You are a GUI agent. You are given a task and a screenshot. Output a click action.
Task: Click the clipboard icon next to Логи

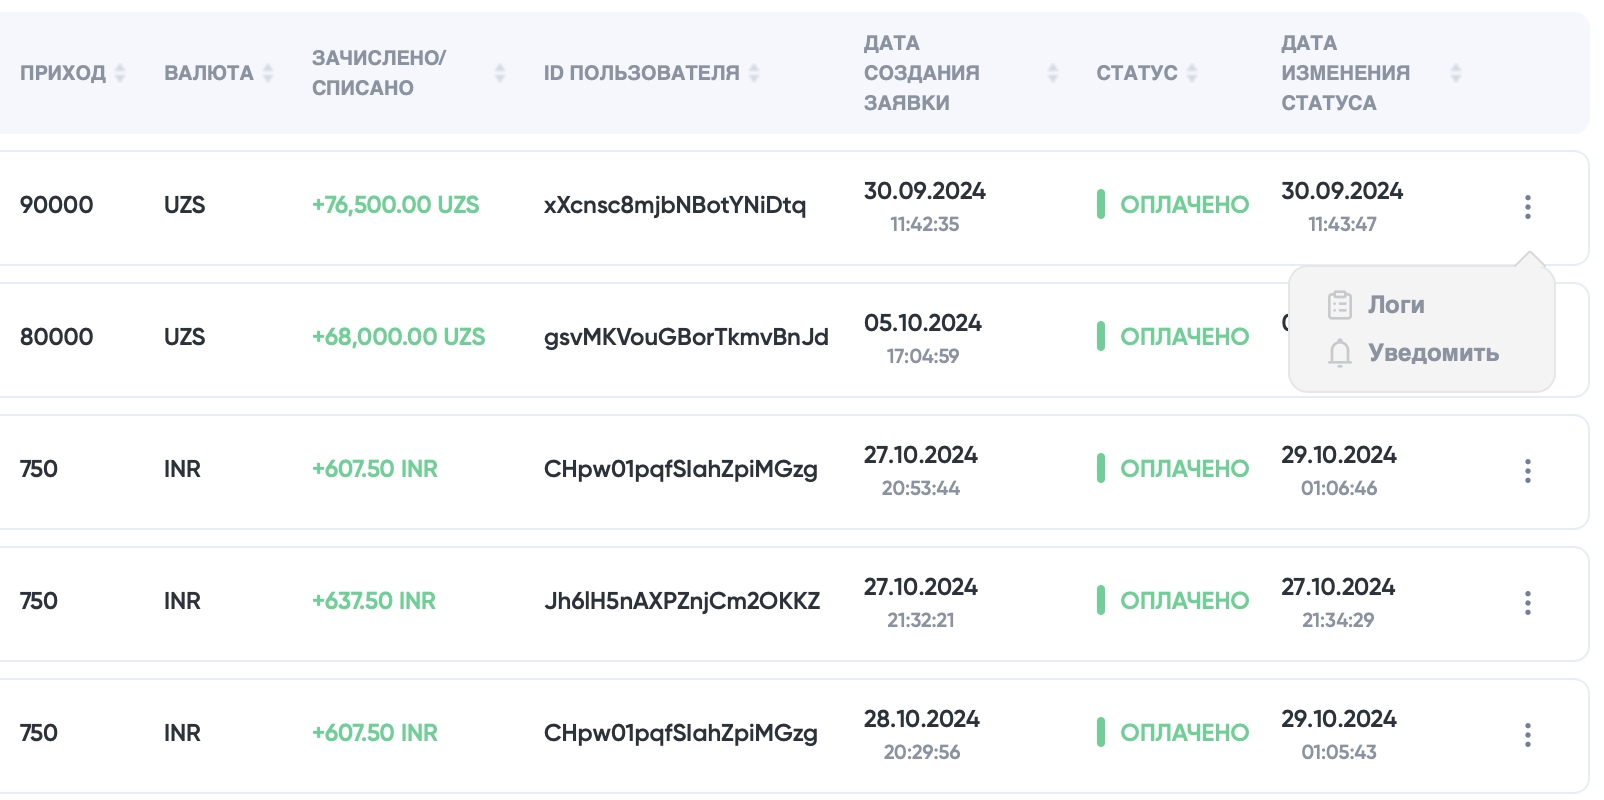pos(1340,305)
